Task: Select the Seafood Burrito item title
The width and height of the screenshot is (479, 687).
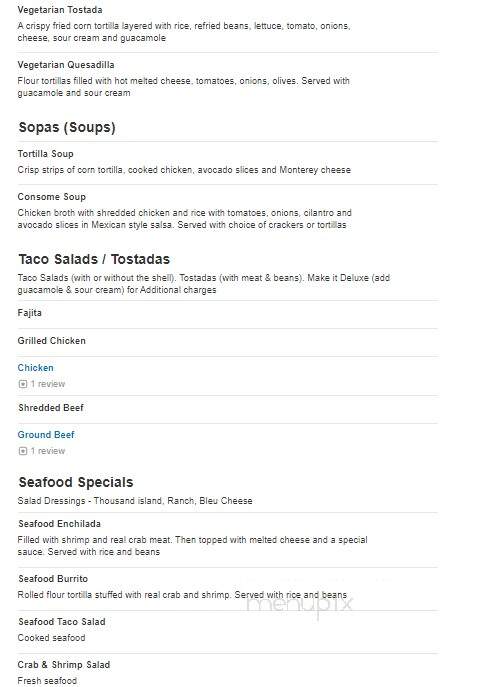Action: click(53, 579)
